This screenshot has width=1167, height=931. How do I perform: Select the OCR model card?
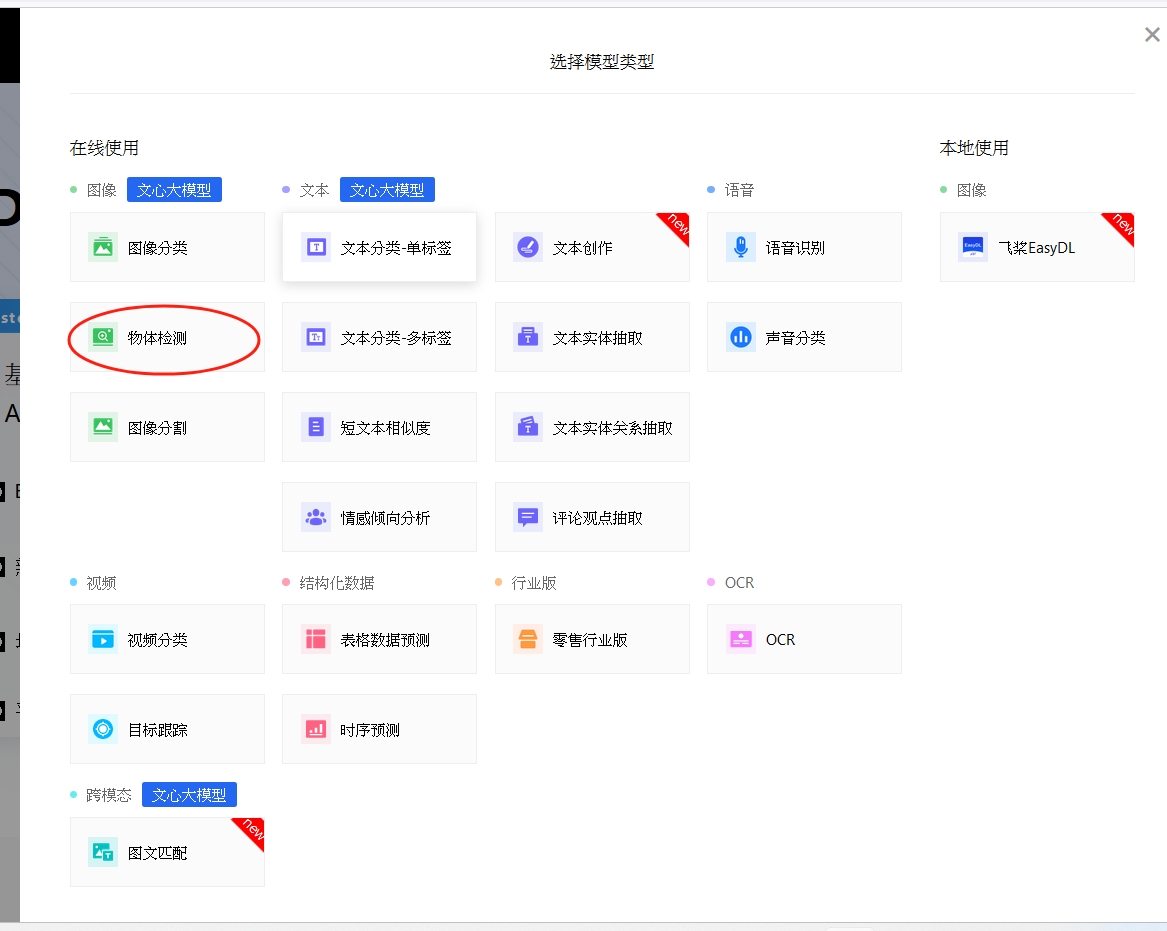coord(805,639)
